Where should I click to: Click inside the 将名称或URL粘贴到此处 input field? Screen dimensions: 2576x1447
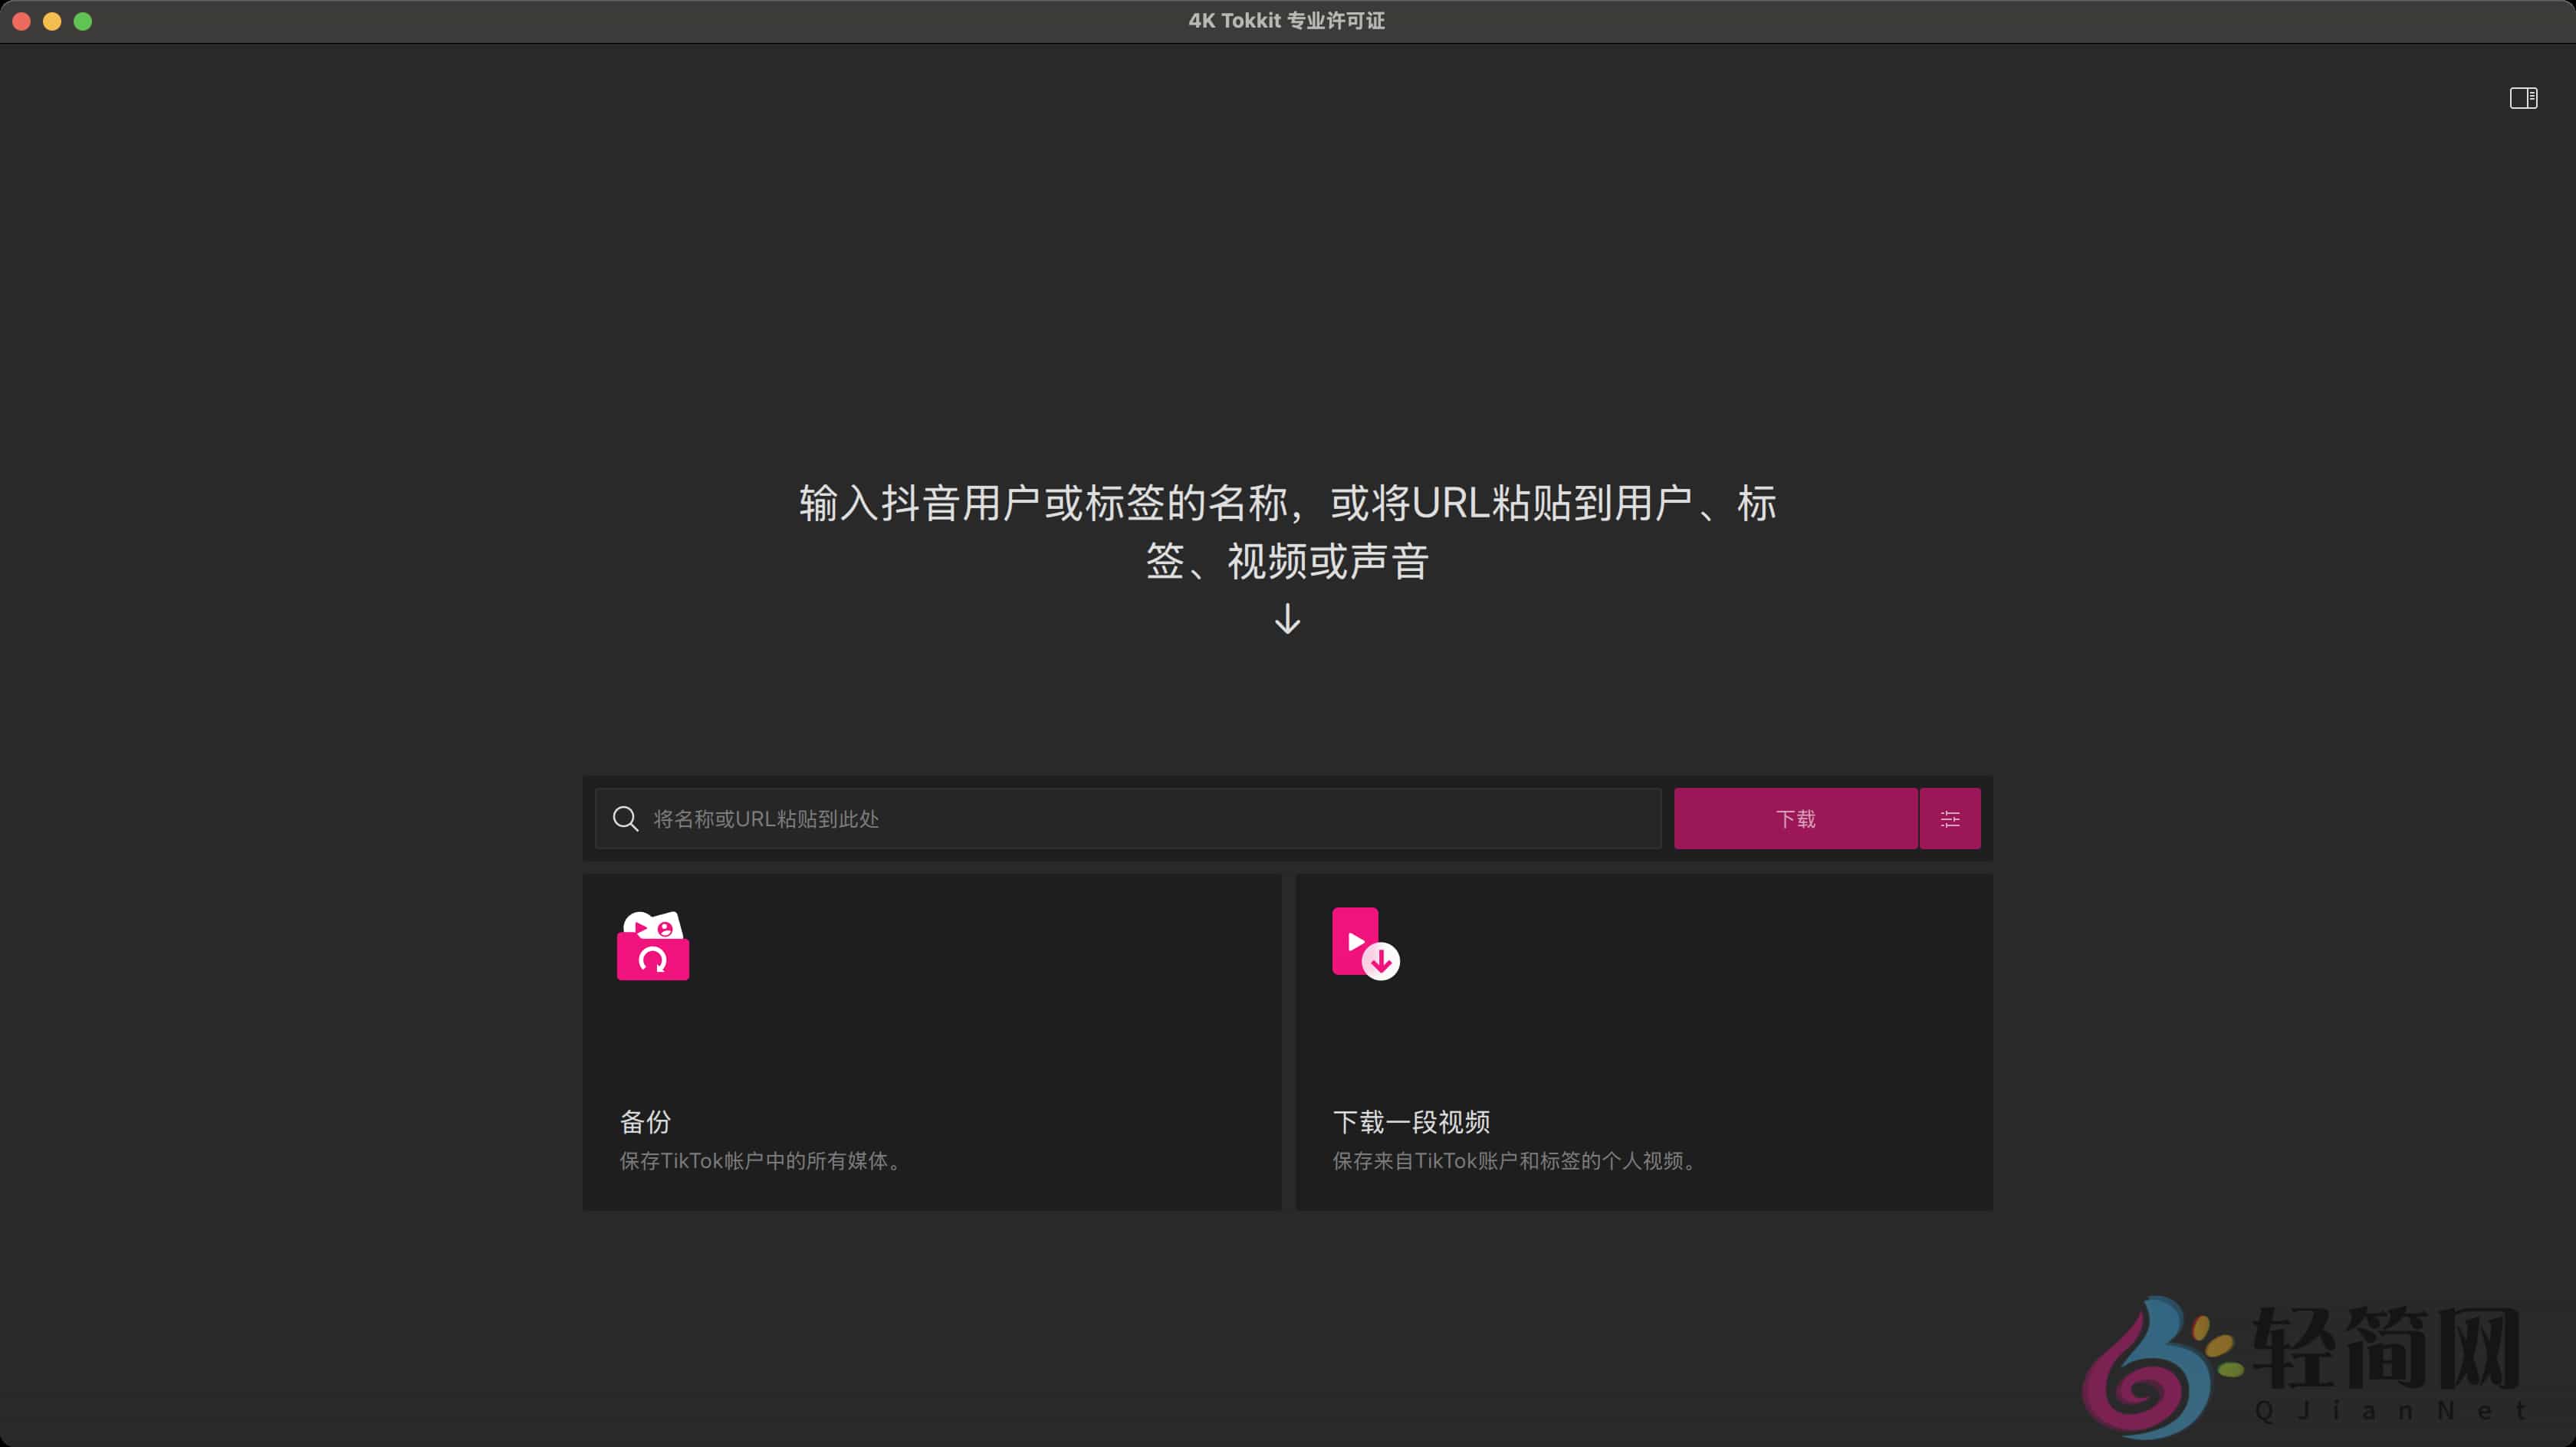coord(1100,818)
